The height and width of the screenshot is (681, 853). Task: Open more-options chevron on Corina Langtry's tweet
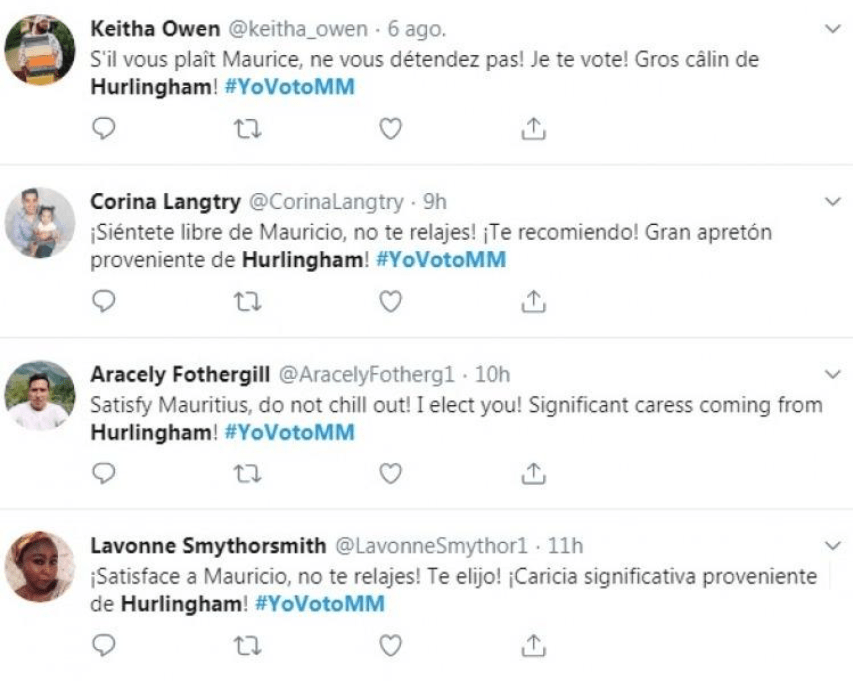point(832,202)
